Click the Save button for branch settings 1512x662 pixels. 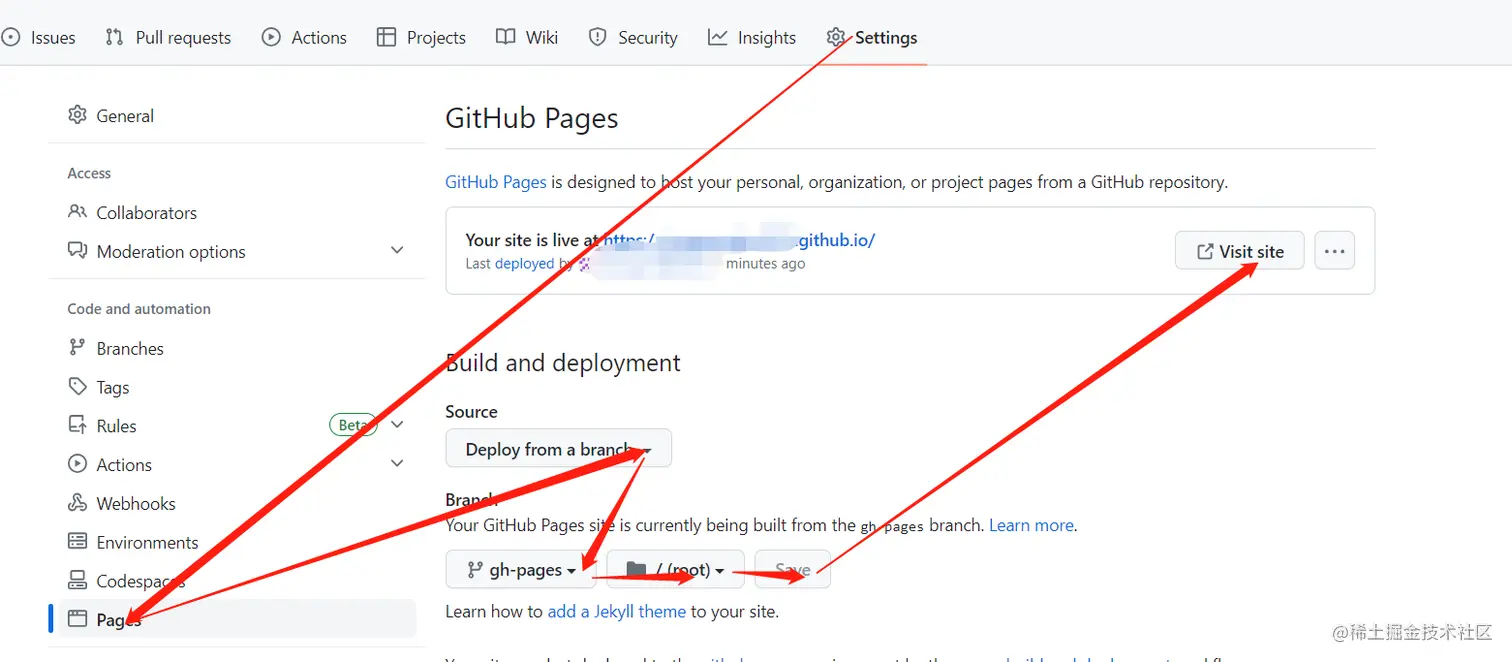792,570
